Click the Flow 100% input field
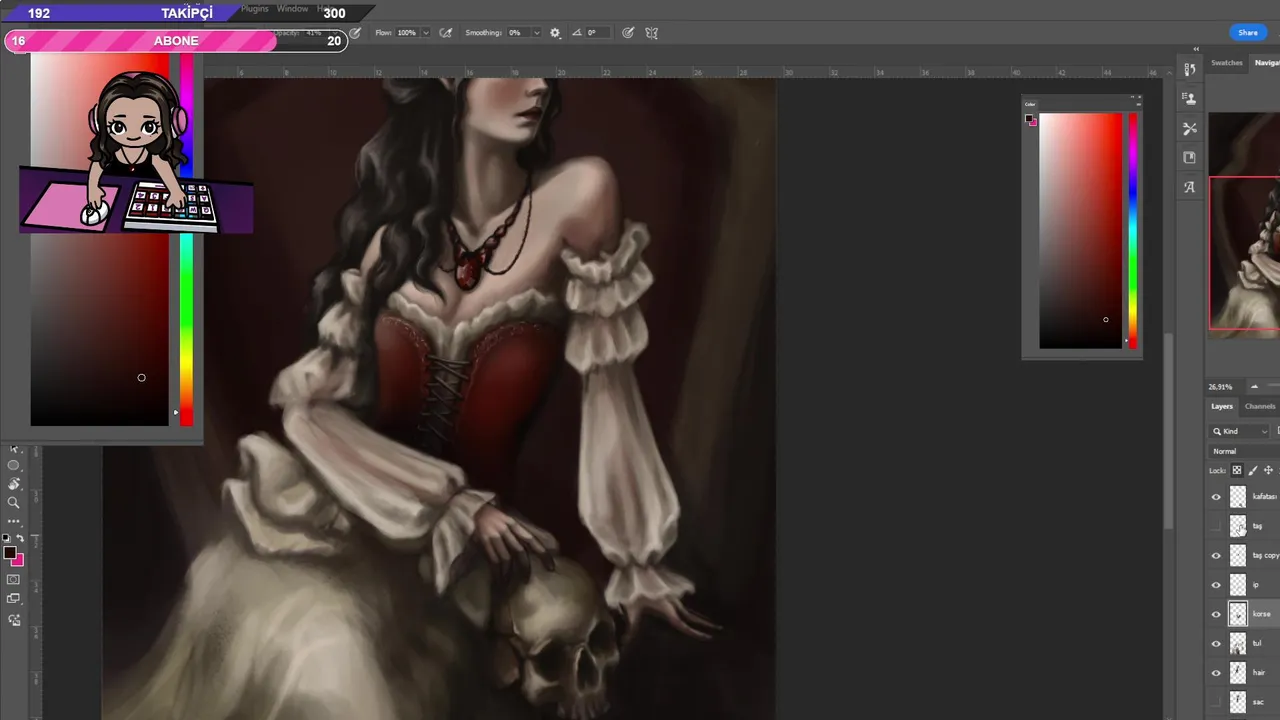The height and width of the screenshot is (720, 1280). 407,33
